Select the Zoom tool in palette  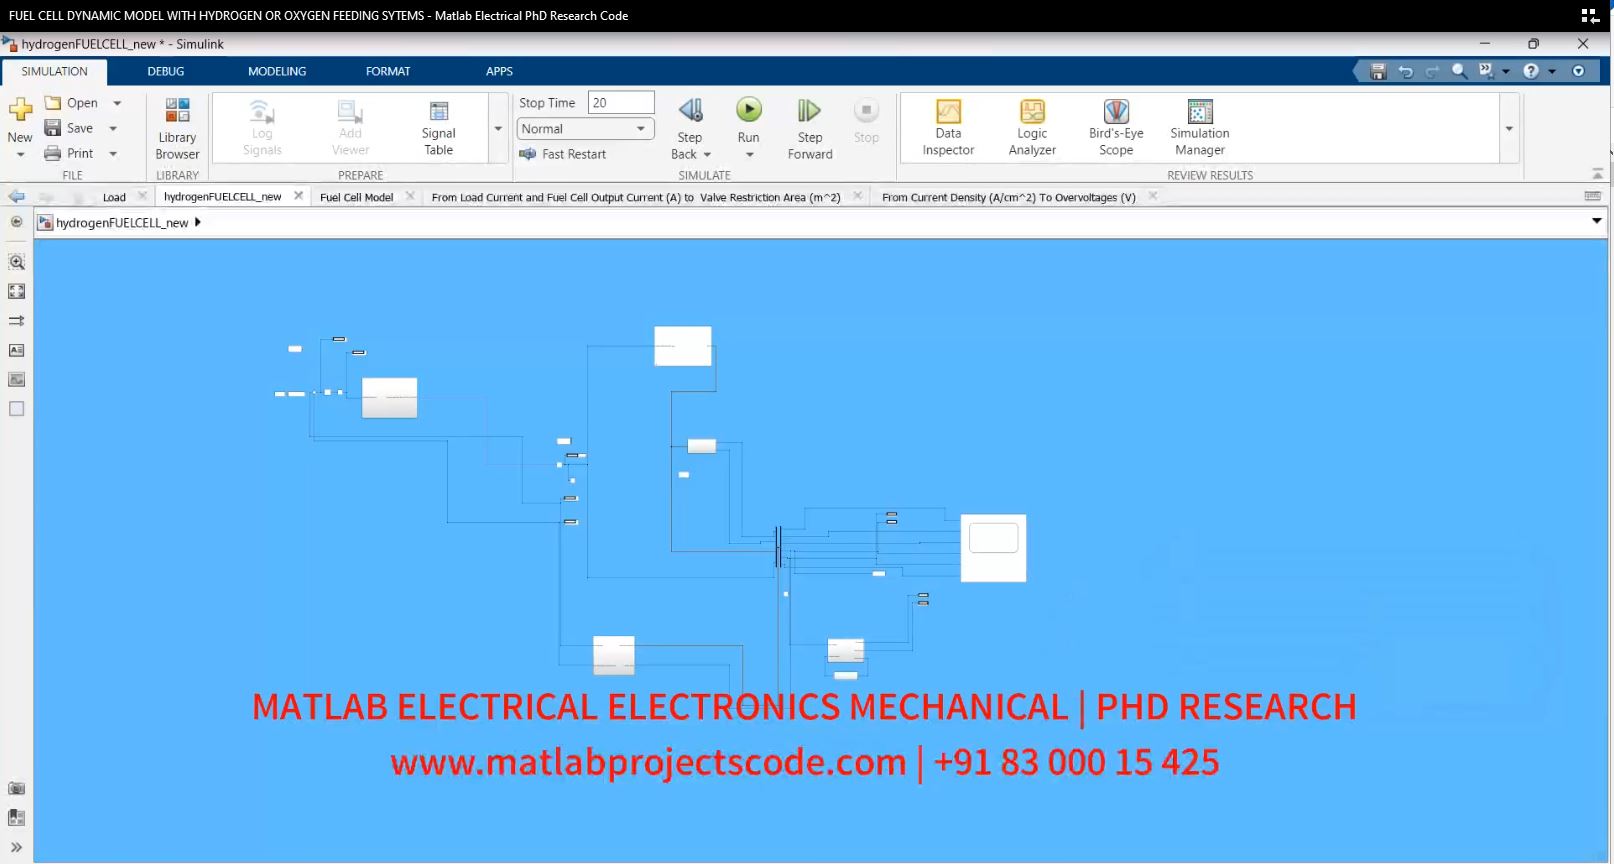(16, 262)
